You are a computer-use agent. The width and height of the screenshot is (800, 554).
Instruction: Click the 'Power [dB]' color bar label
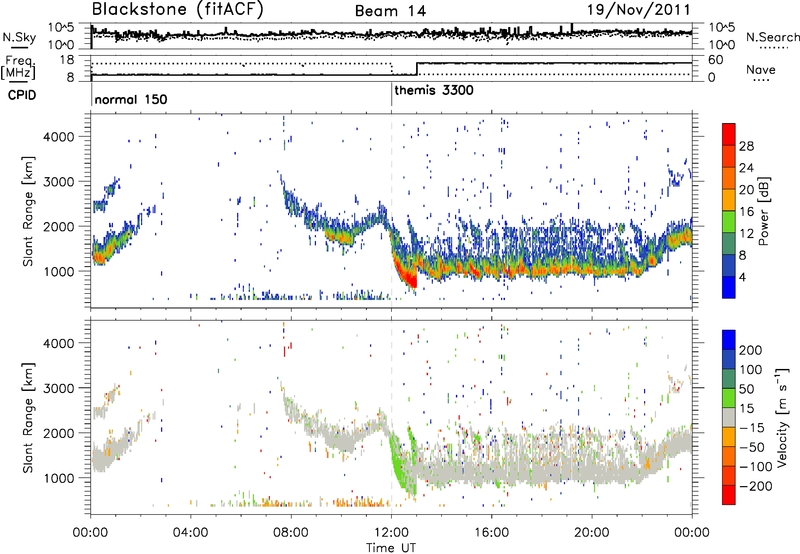pos(764,211)
